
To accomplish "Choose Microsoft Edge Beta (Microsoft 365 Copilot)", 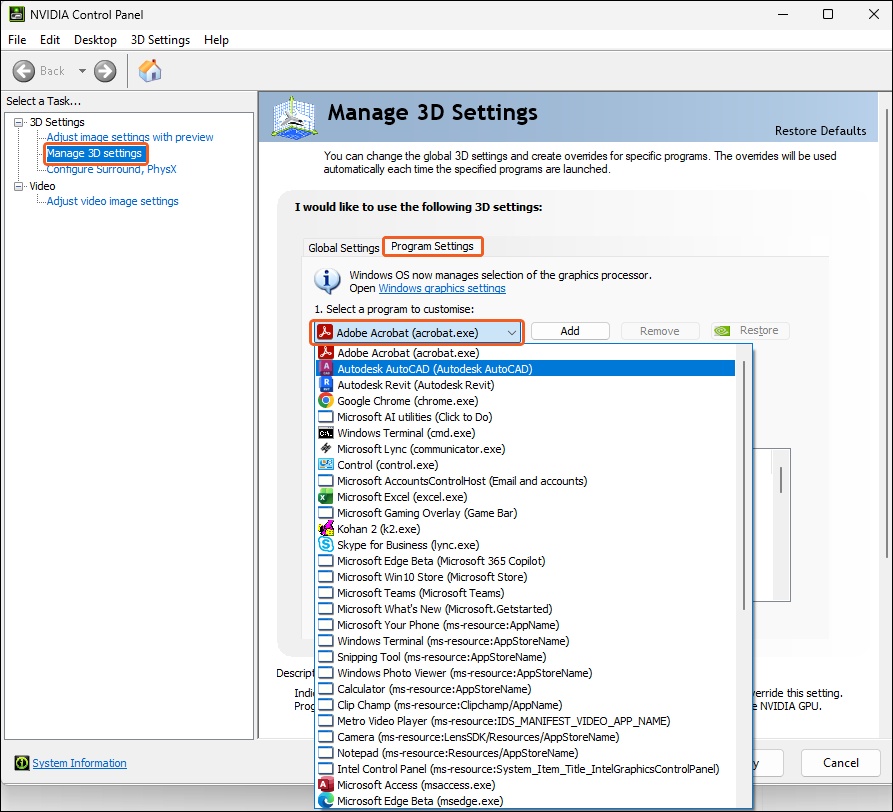I will pyautogui.click(x=525, y=561).
